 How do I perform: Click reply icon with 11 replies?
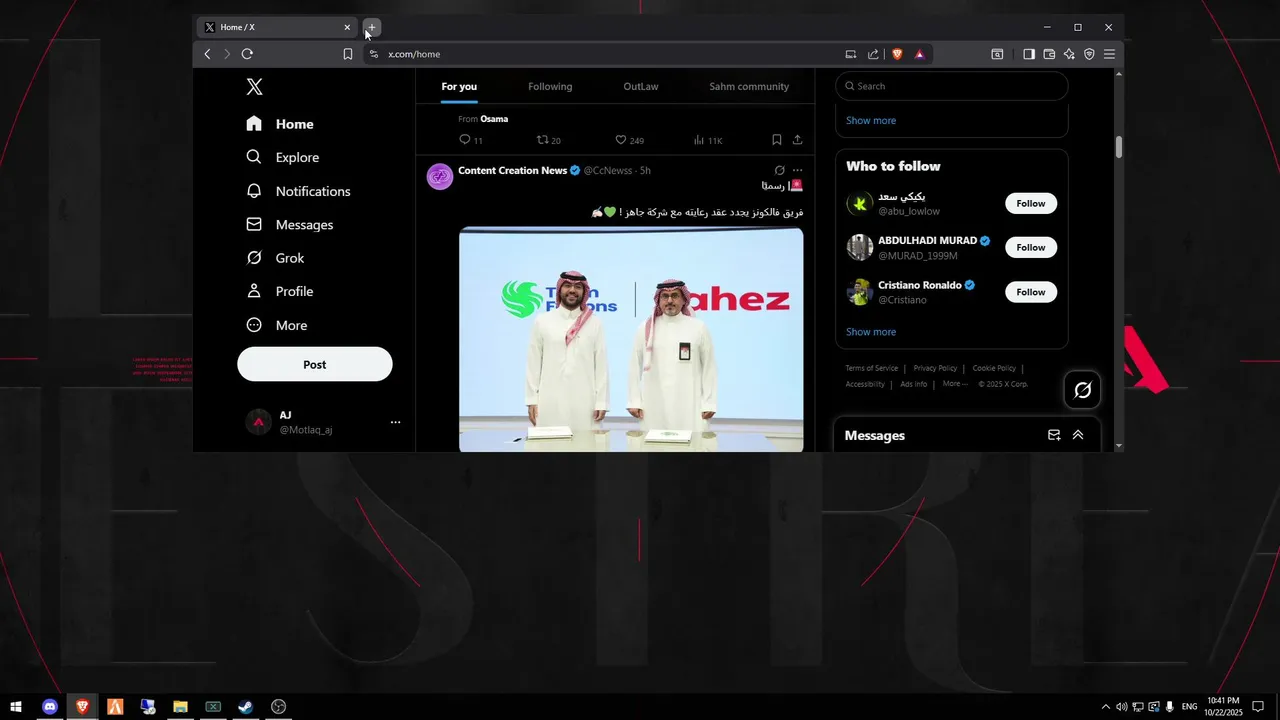click(x=464, y=140)
